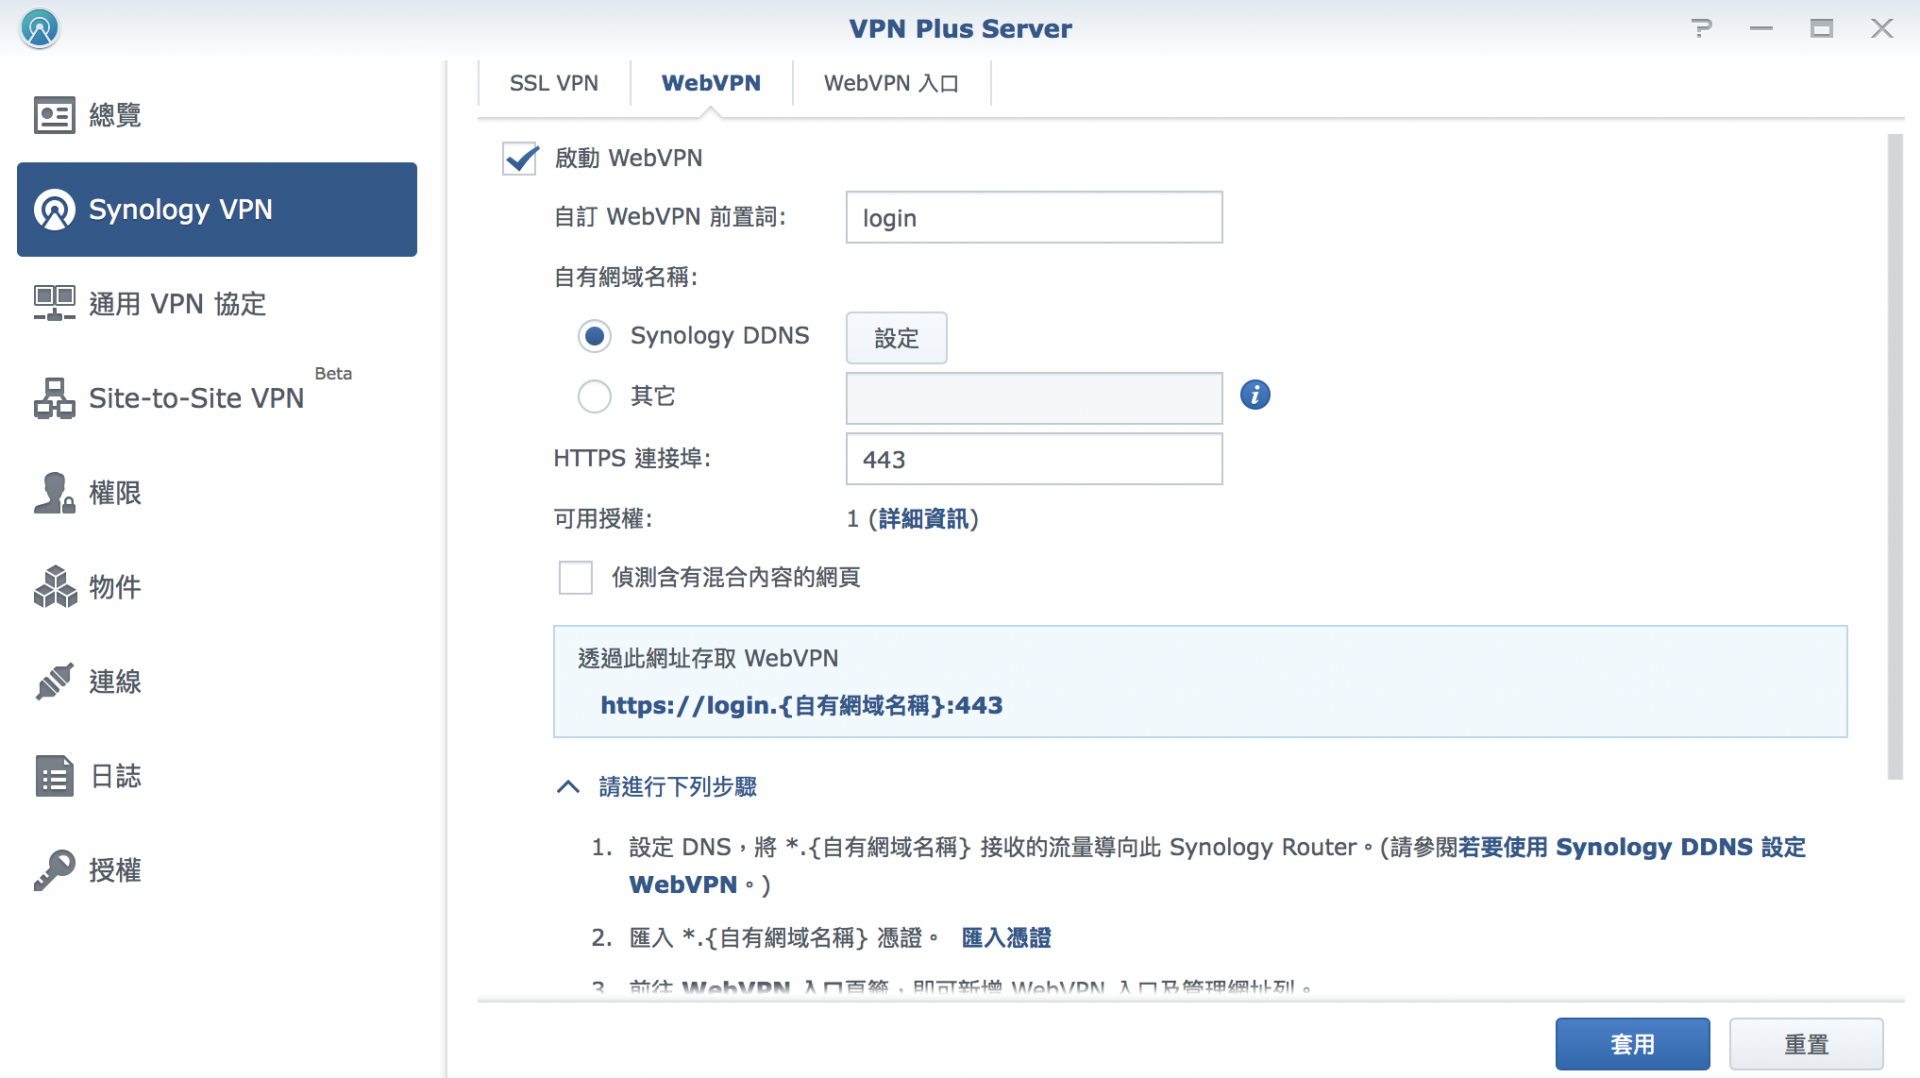This screenshot has width=1920, height=1078.
Task: Switch to the WebVPN 入口 tab
Action: point(890,83)
